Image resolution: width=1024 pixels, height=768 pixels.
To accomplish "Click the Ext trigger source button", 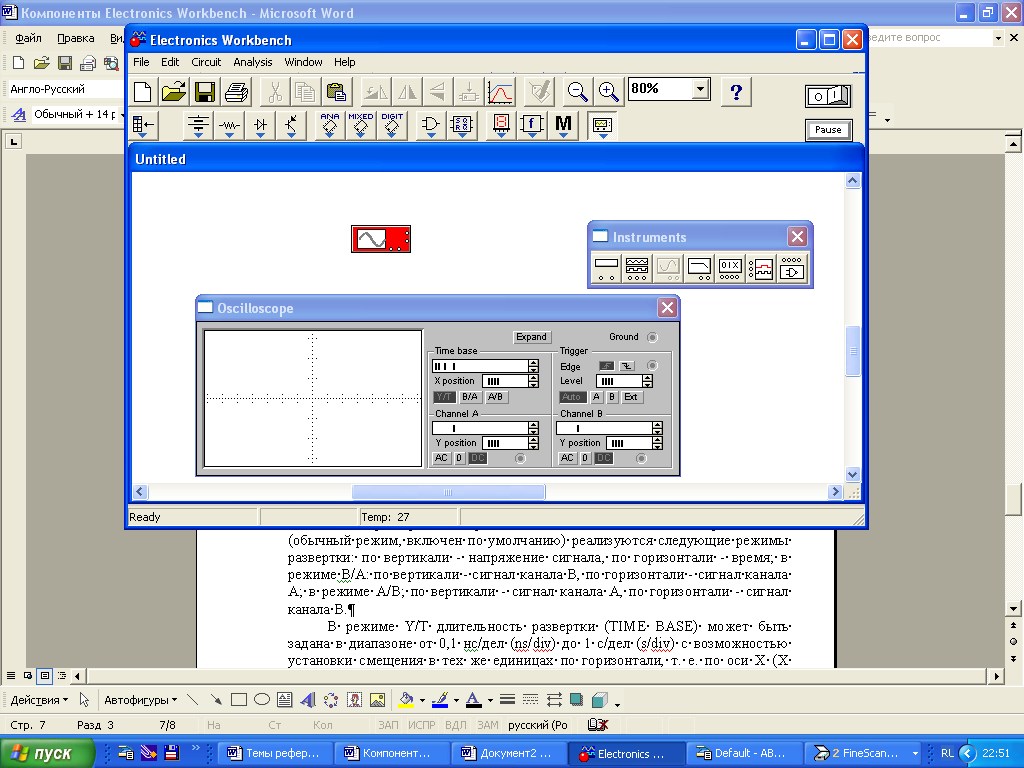I will [631, 396].
